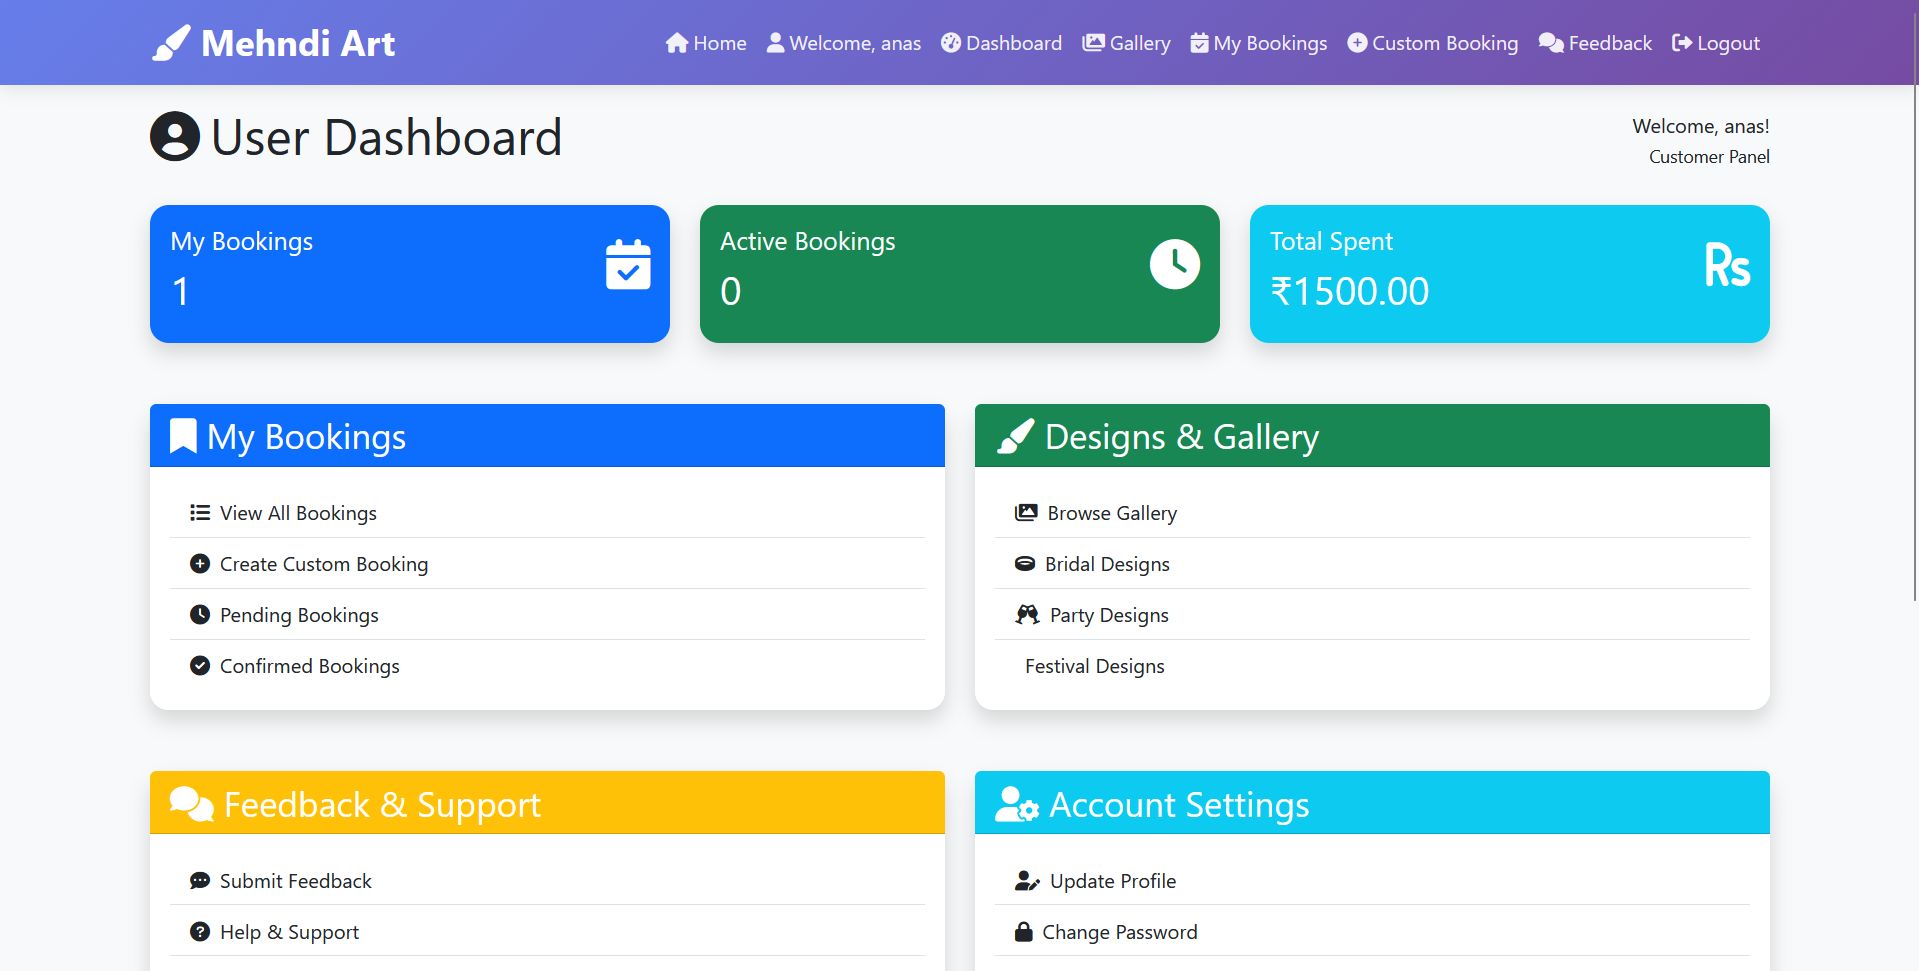The width and height of the screenshot is (1919, 971).
Task: Select the calendar icon on My Bookings card
Action: (x=626, y=263)
